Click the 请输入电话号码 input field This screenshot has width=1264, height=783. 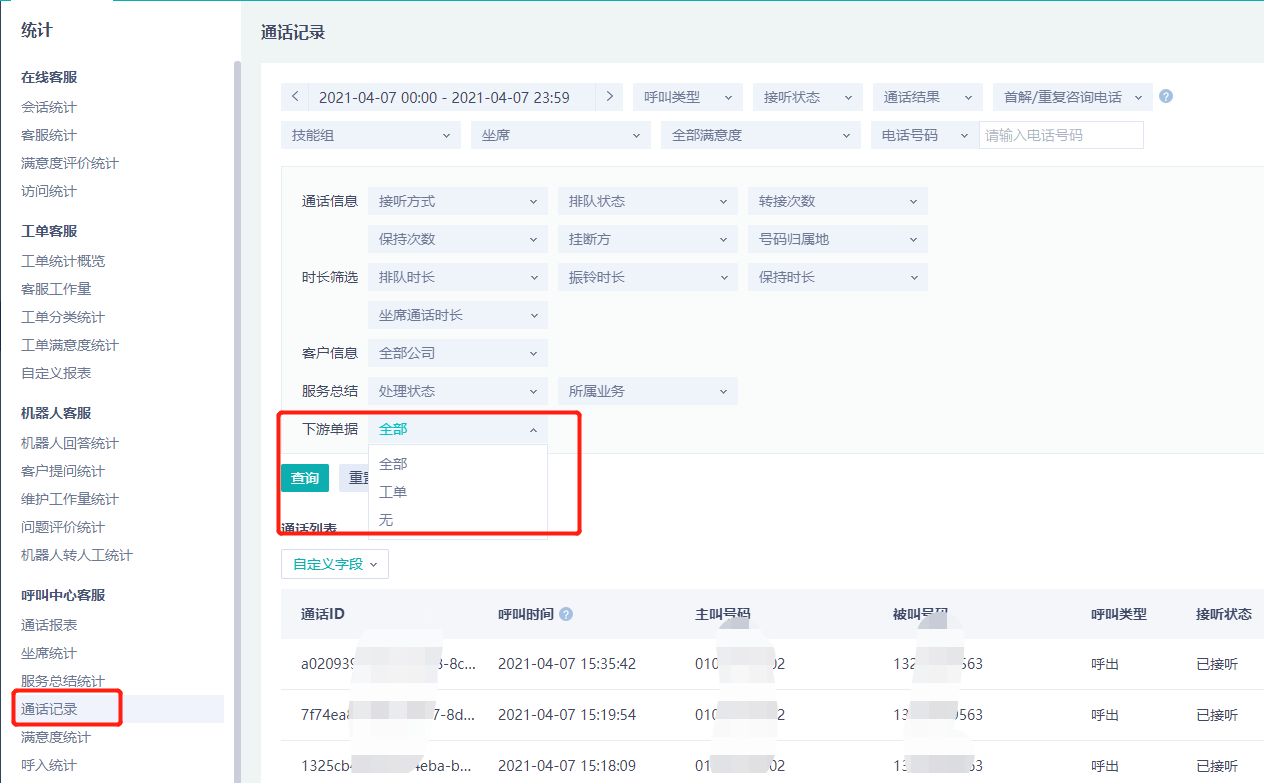coord(1060,135)
